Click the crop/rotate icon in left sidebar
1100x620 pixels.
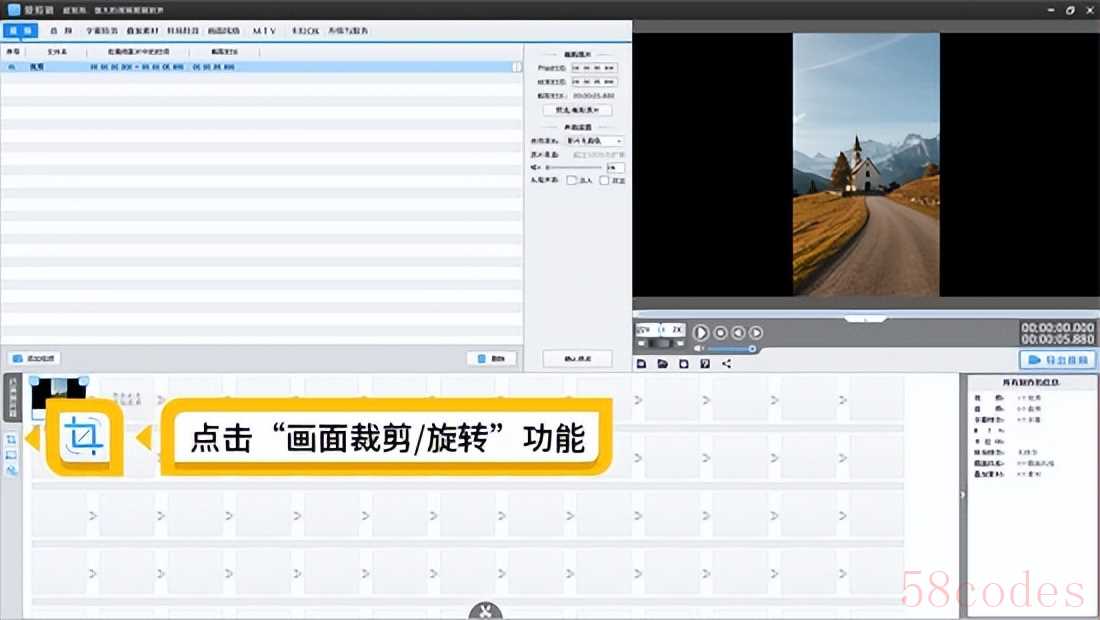(x=11, y=439)
